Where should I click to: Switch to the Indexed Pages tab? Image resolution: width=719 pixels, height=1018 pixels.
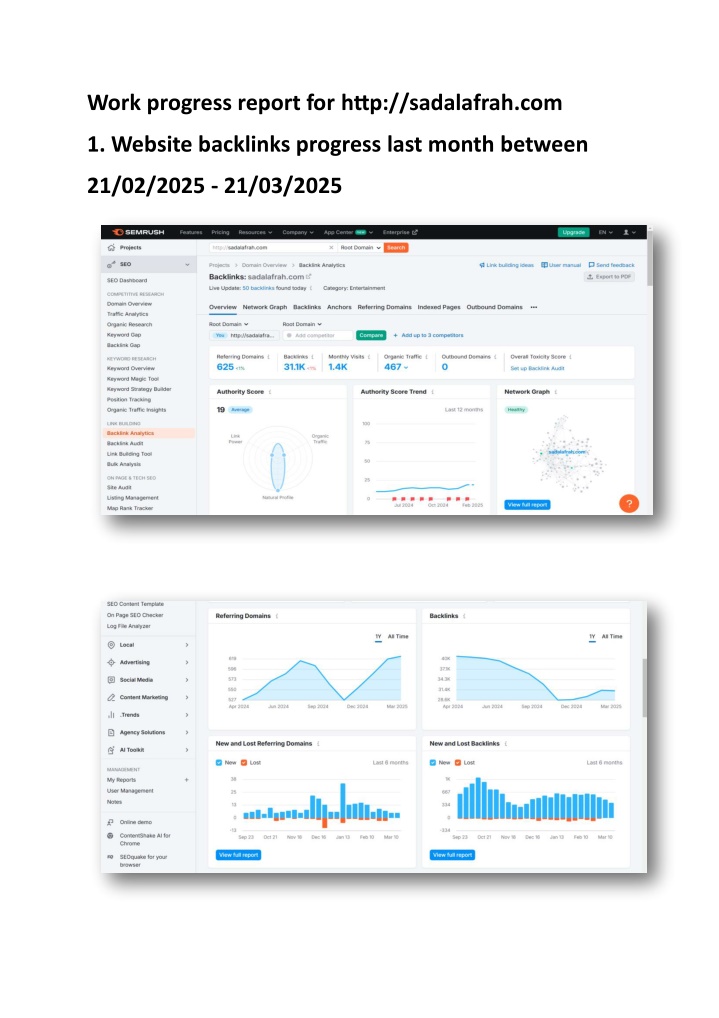(439, 307)
